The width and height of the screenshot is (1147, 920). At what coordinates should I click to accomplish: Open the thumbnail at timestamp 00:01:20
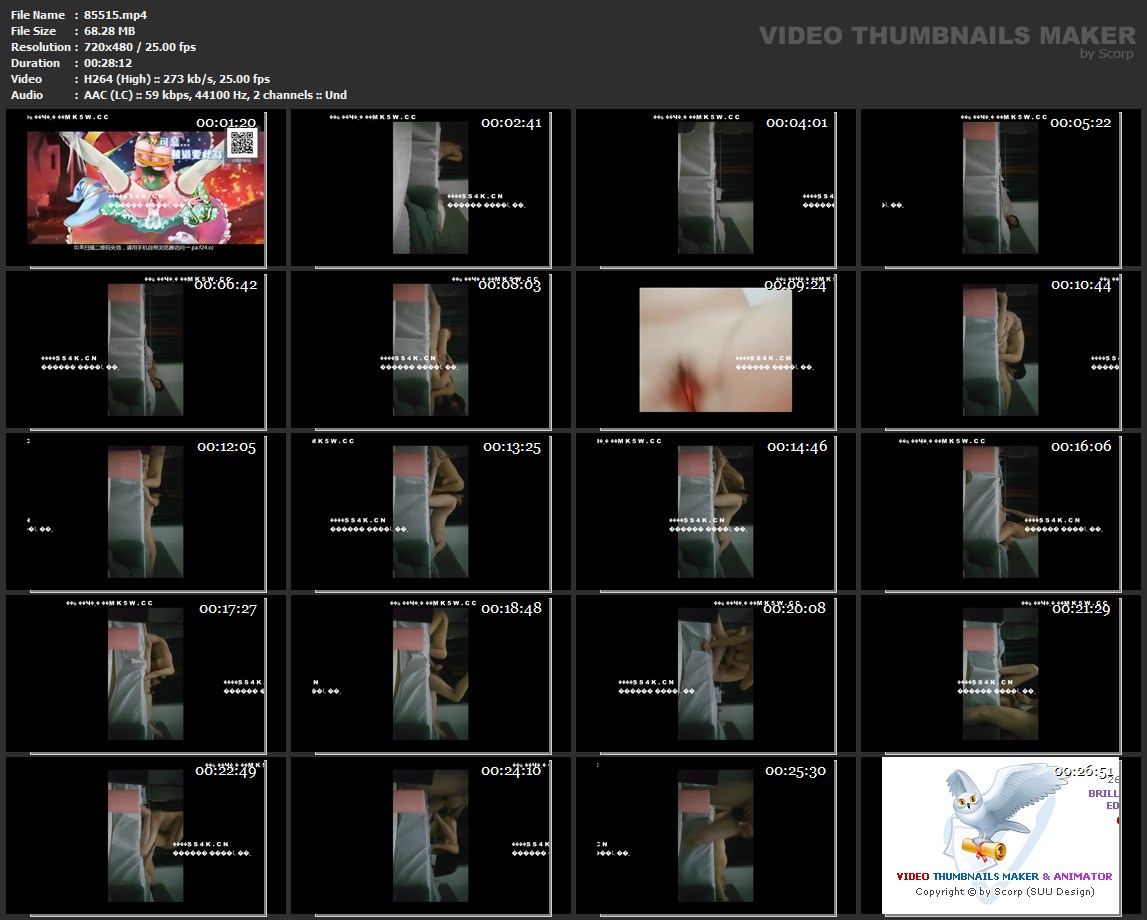[146, 188]
